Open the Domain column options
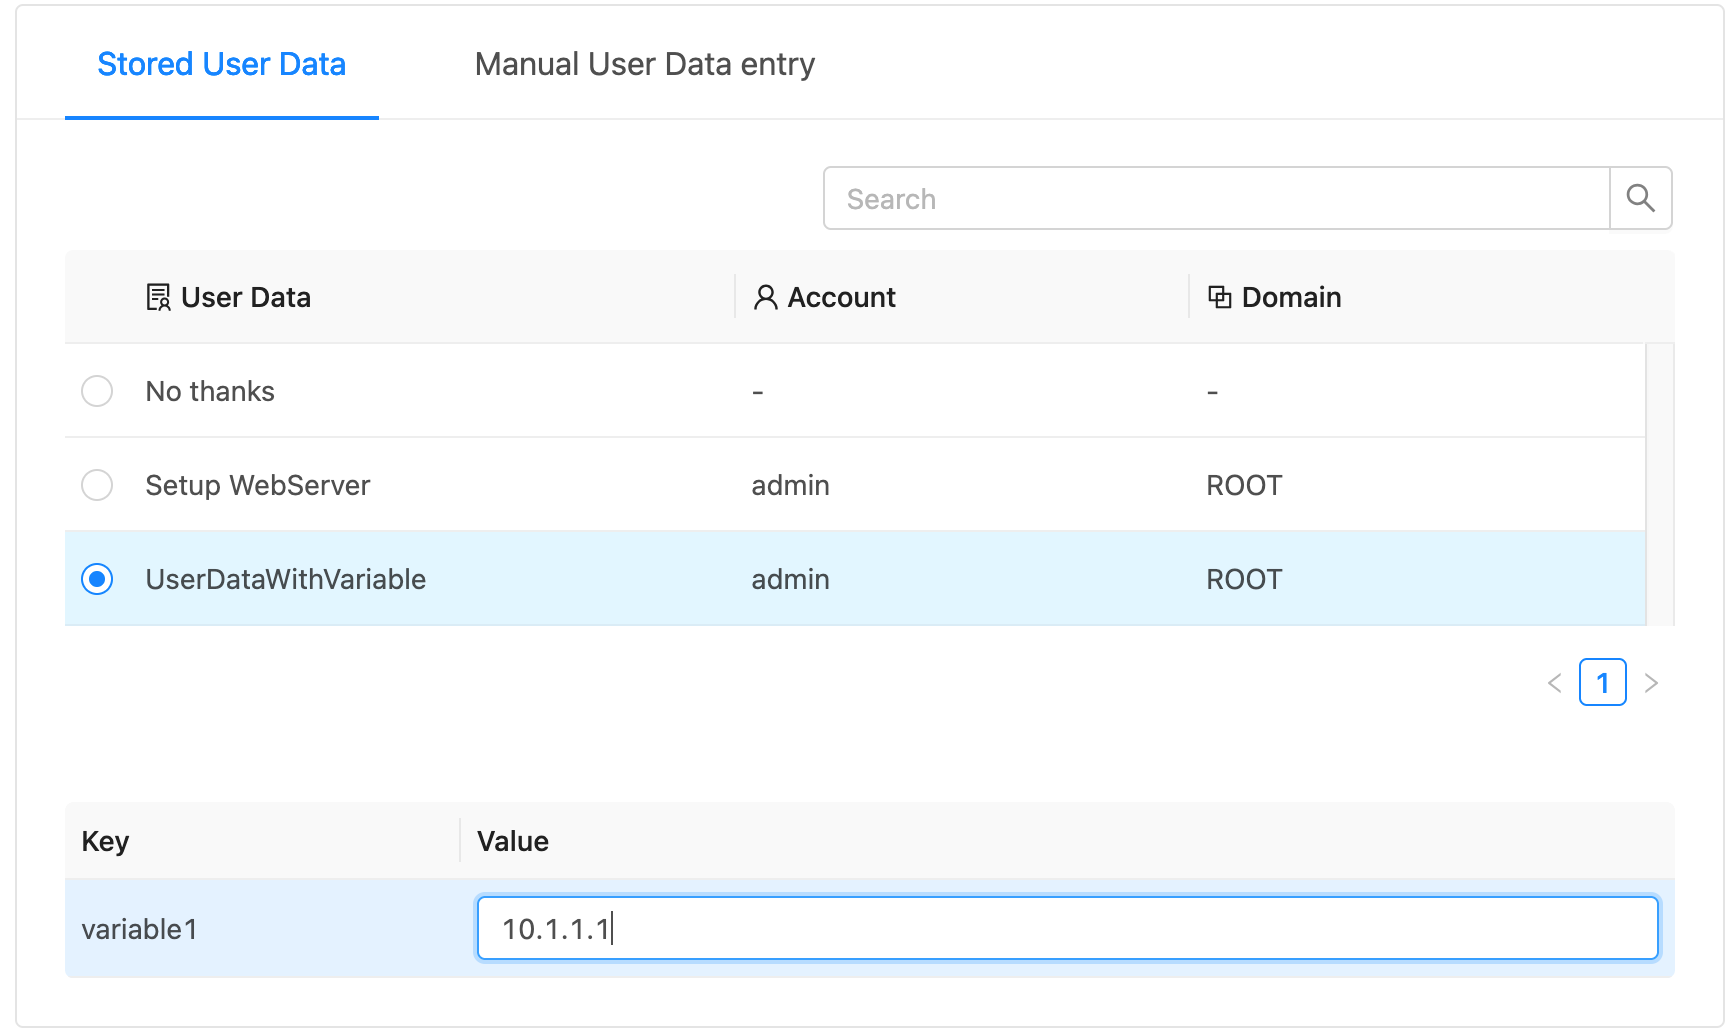Image resolution: width=1734 pixels, height=1036 pixels. tap(1291, 296)
